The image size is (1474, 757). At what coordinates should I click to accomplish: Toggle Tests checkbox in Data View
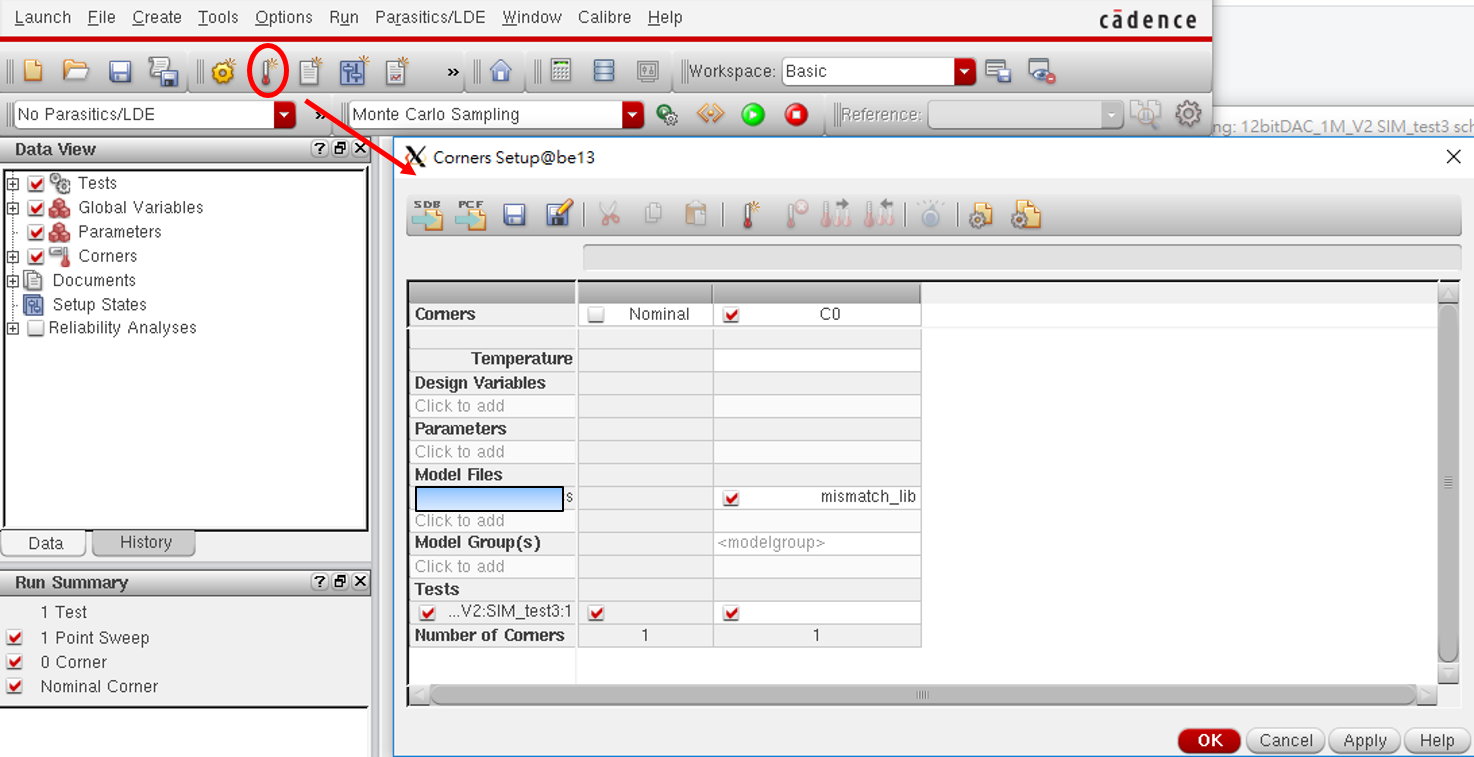(x=36, y=184)
